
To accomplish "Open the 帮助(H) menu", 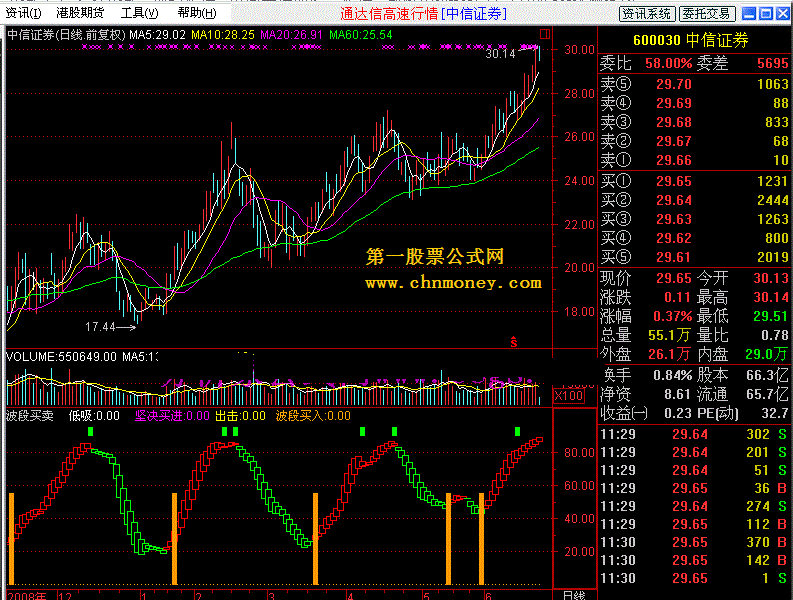I will point(197,13).
